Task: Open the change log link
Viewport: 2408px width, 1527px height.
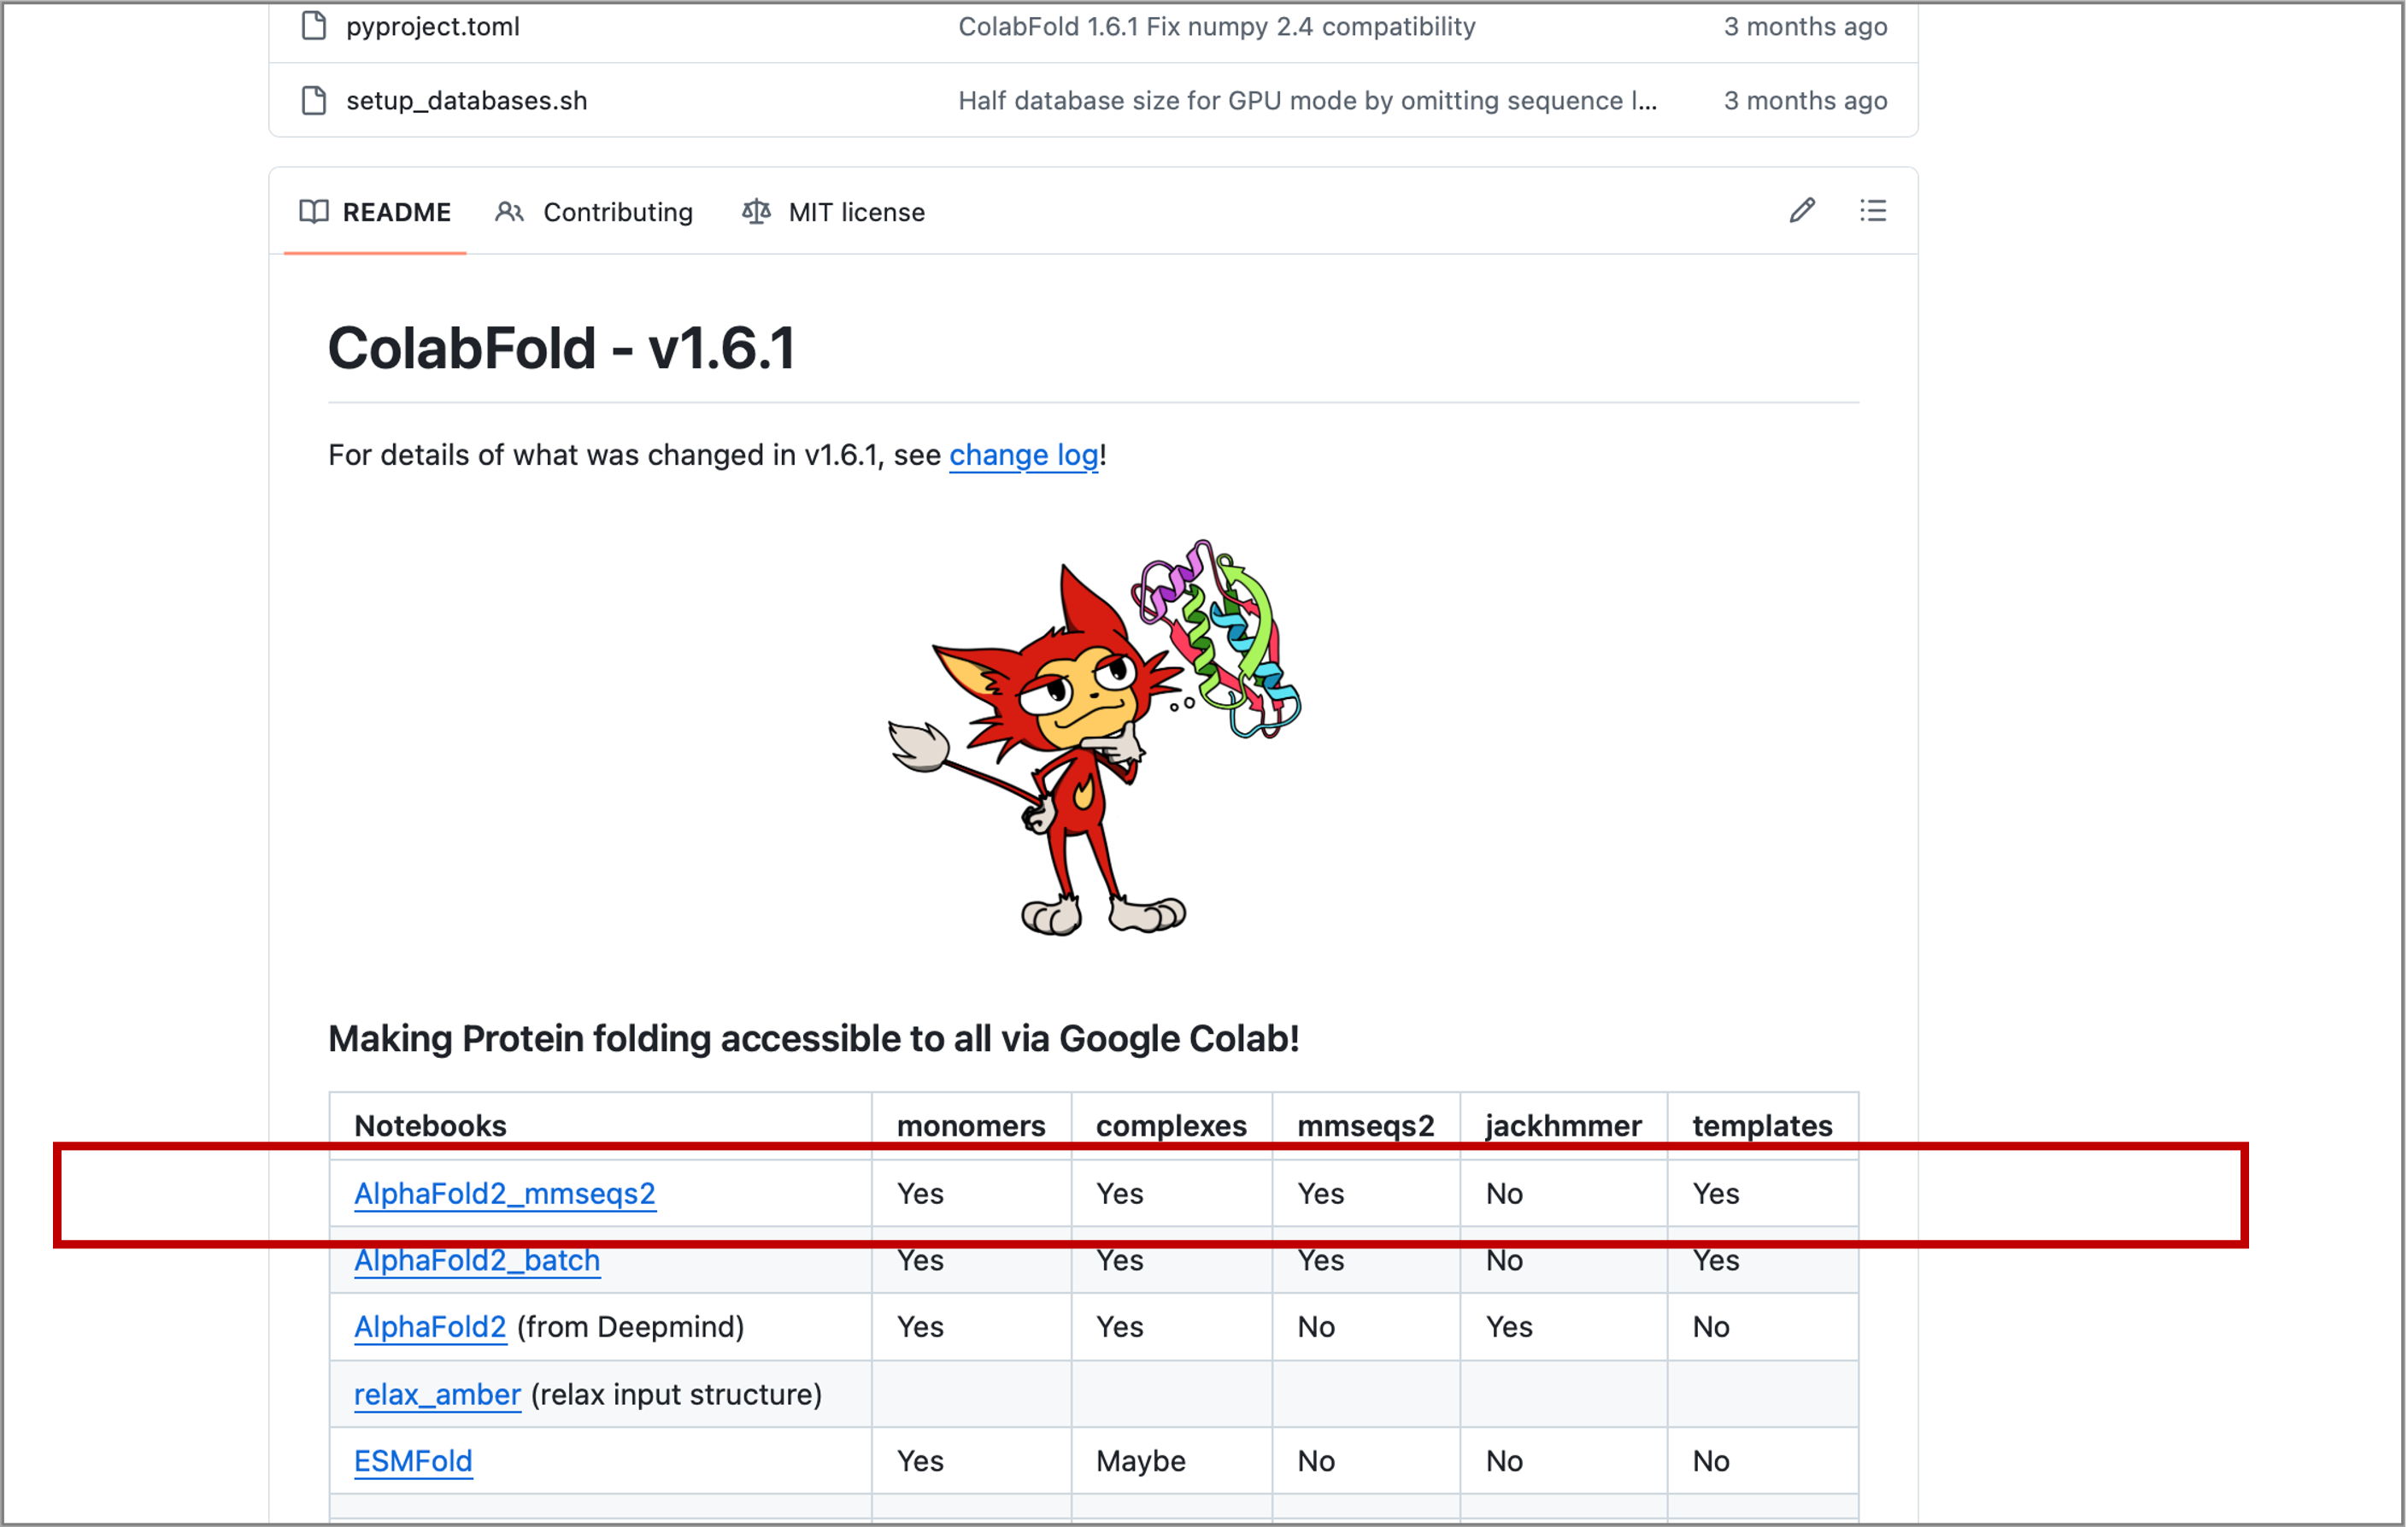Action: pyautogui.click(x=1024, y=455)
